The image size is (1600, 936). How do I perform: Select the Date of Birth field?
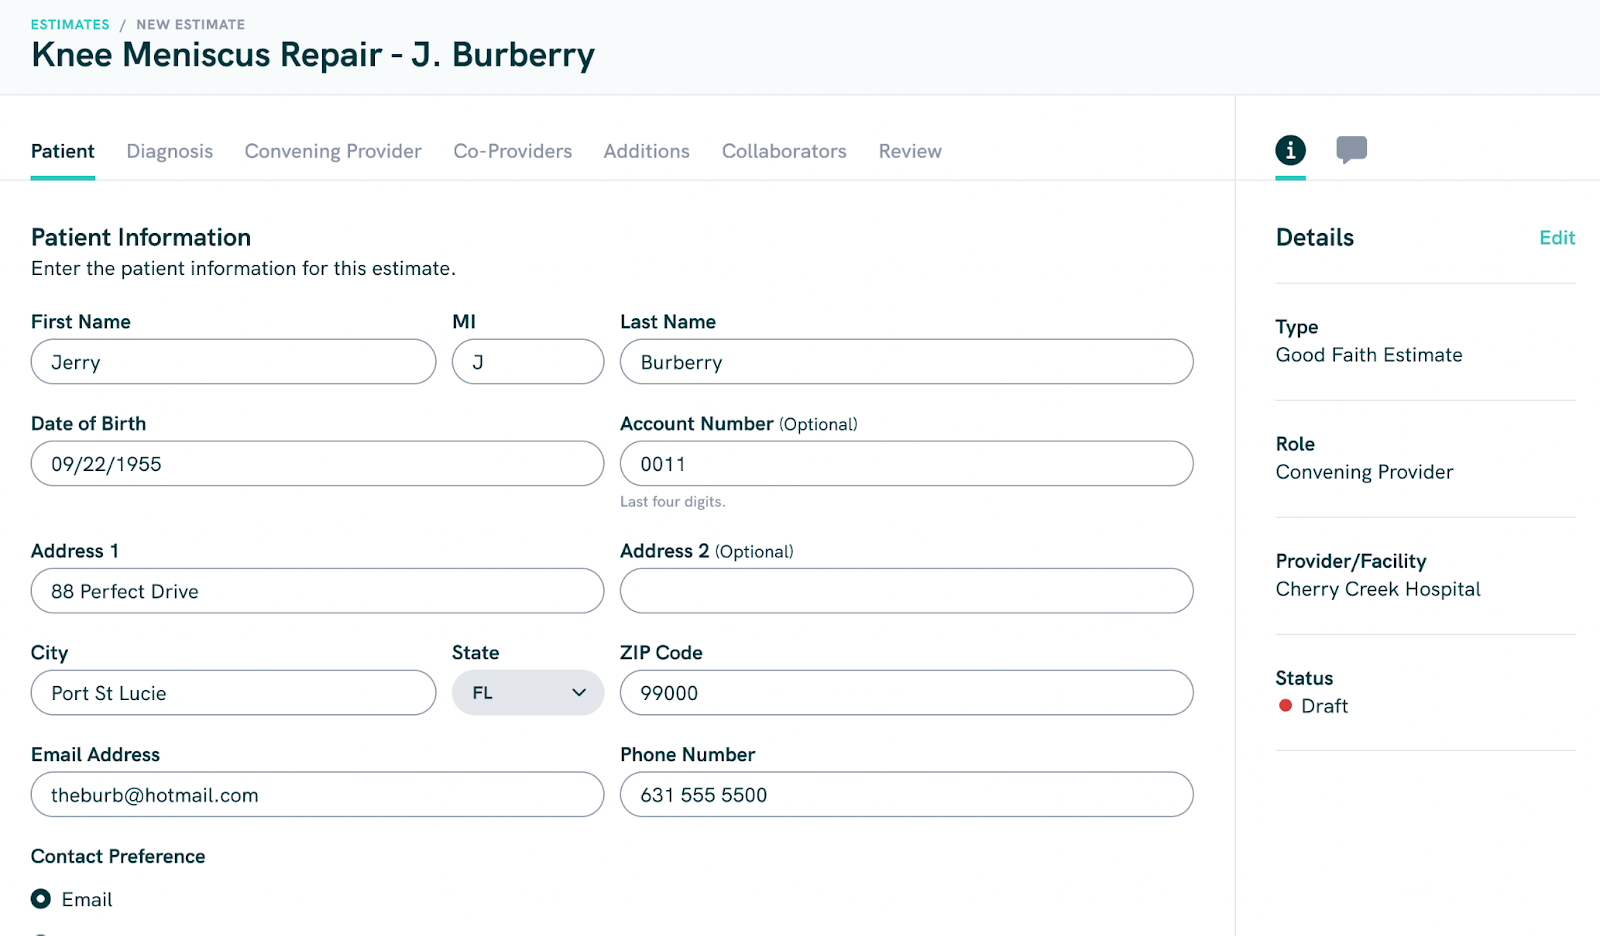pyautogui.click(x=317, y=464)
